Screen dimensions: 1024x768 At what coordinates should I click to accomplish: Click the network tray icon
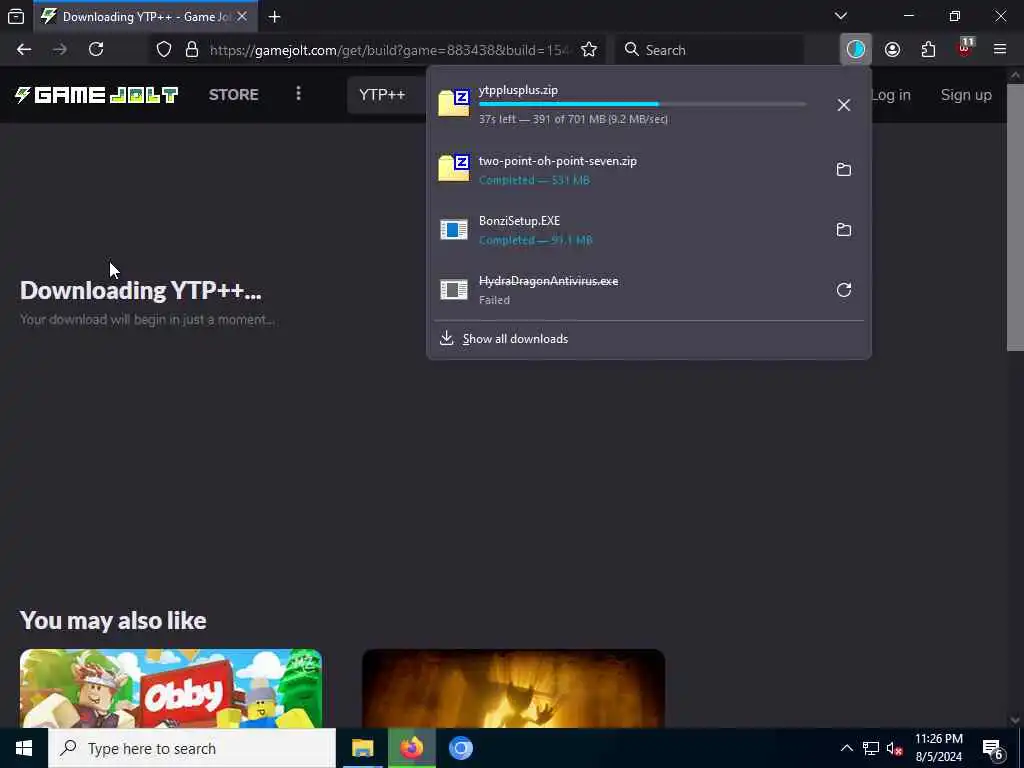pos(871,748)
